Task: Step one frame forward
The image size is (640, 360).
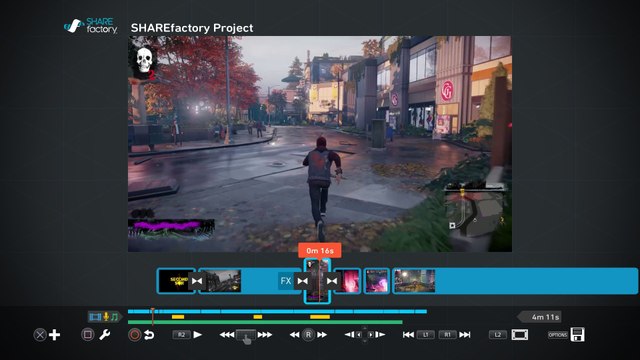Action: pyautogui.click(x=380, y=335)
